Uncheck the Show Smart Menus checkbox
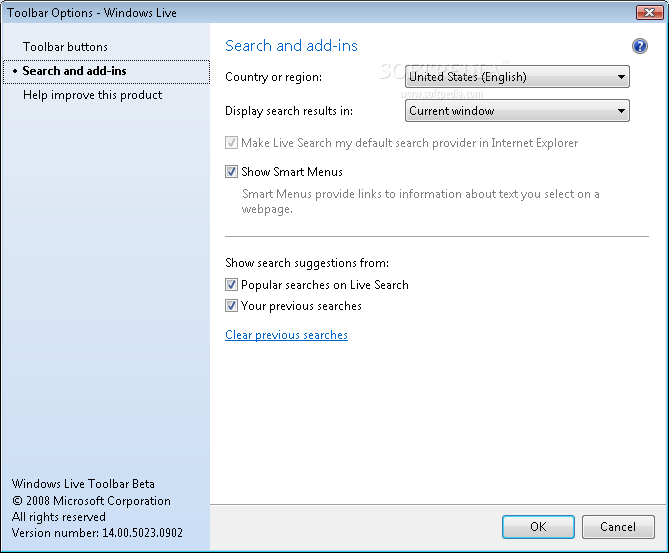669x553 pixels. pyautogui.click(x=231, y=172)
